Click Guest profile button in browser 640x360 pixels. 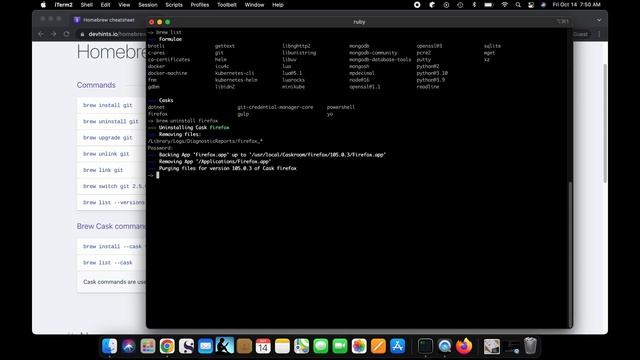click(580, 34)
